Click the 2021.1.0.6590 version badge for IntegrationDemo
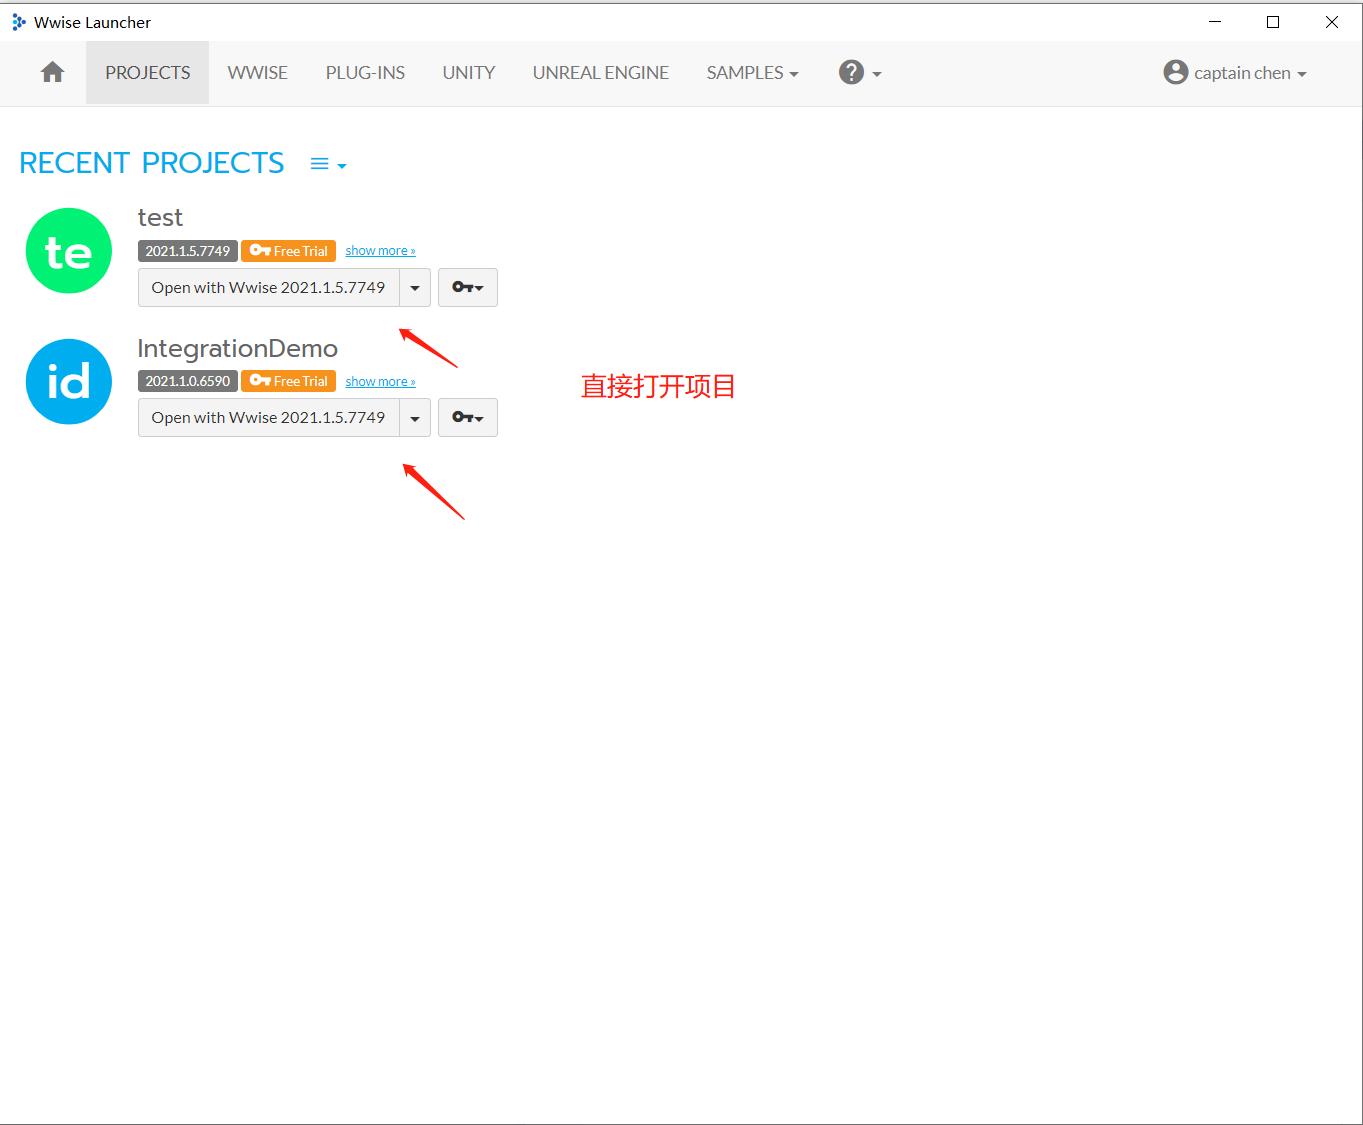 [x=188, y=381]
